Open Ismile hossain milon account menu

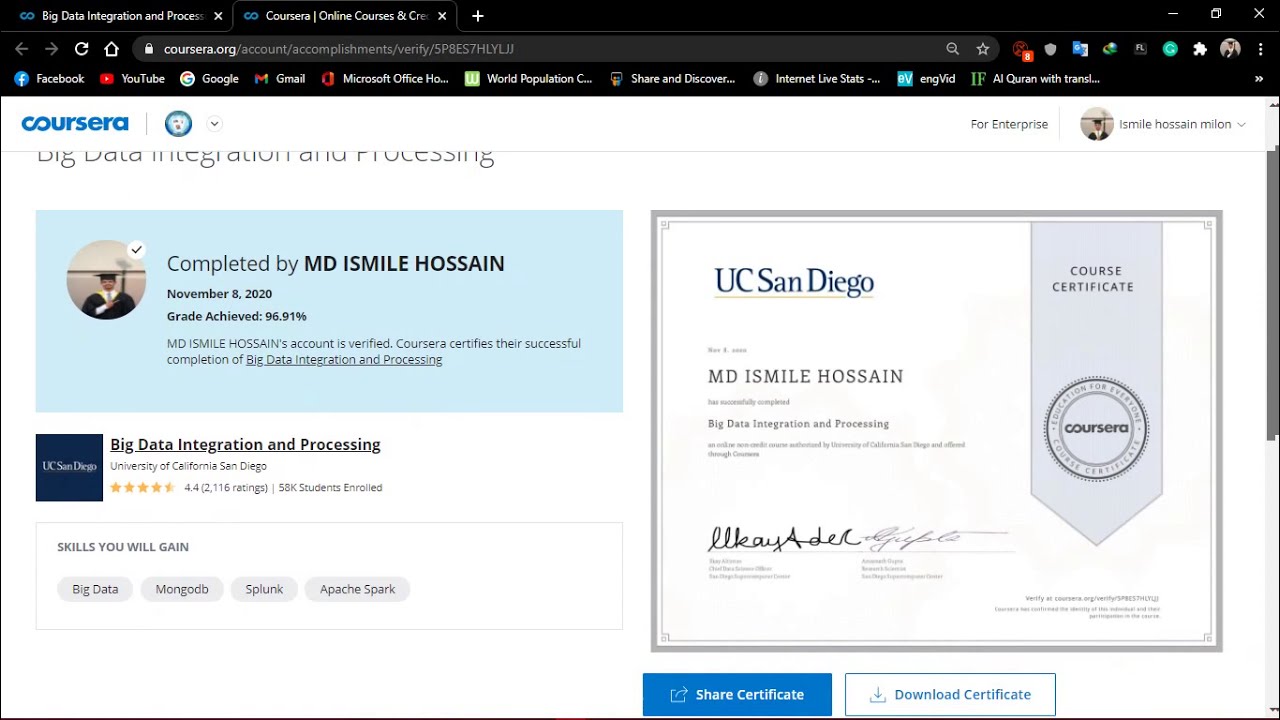[x=1163, y=124]
